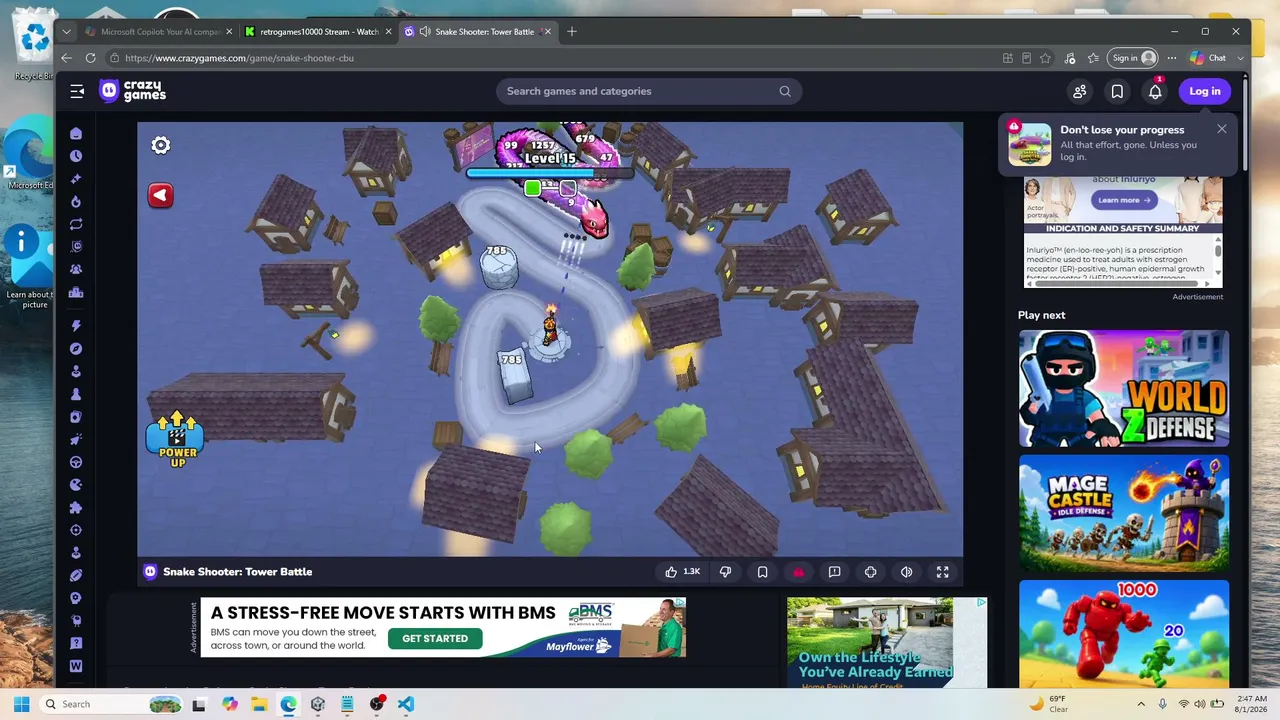Click the red back arrow in the game
Screen dimensions: 1280x720
160,195
